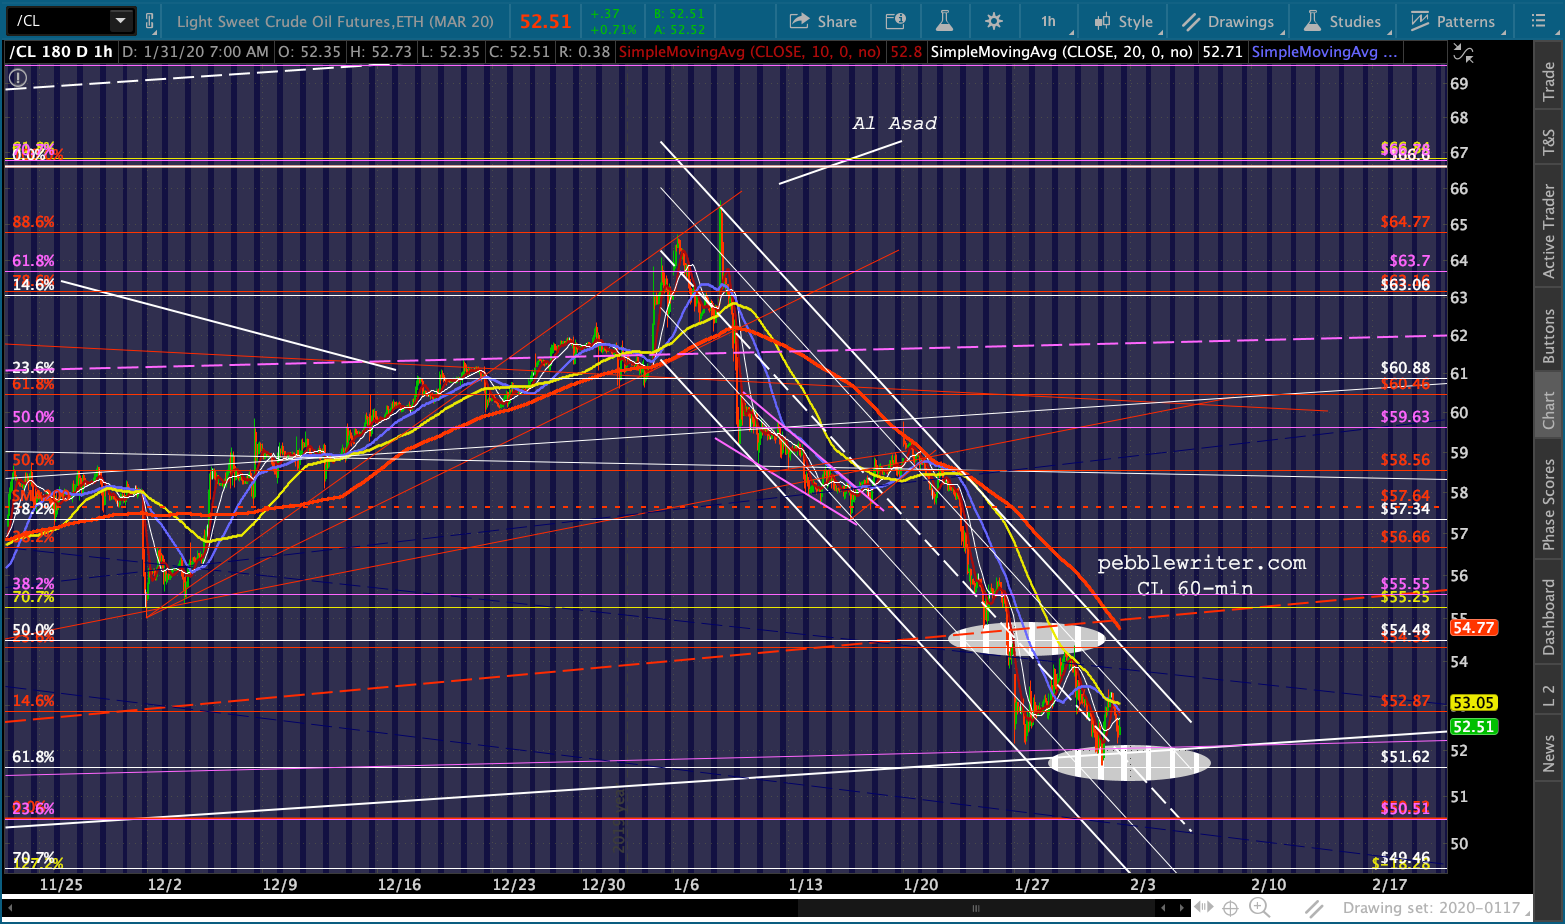Screen dimensions: 1565x924
Task: Open chart settings gear icon
Action: coord(993,21)
